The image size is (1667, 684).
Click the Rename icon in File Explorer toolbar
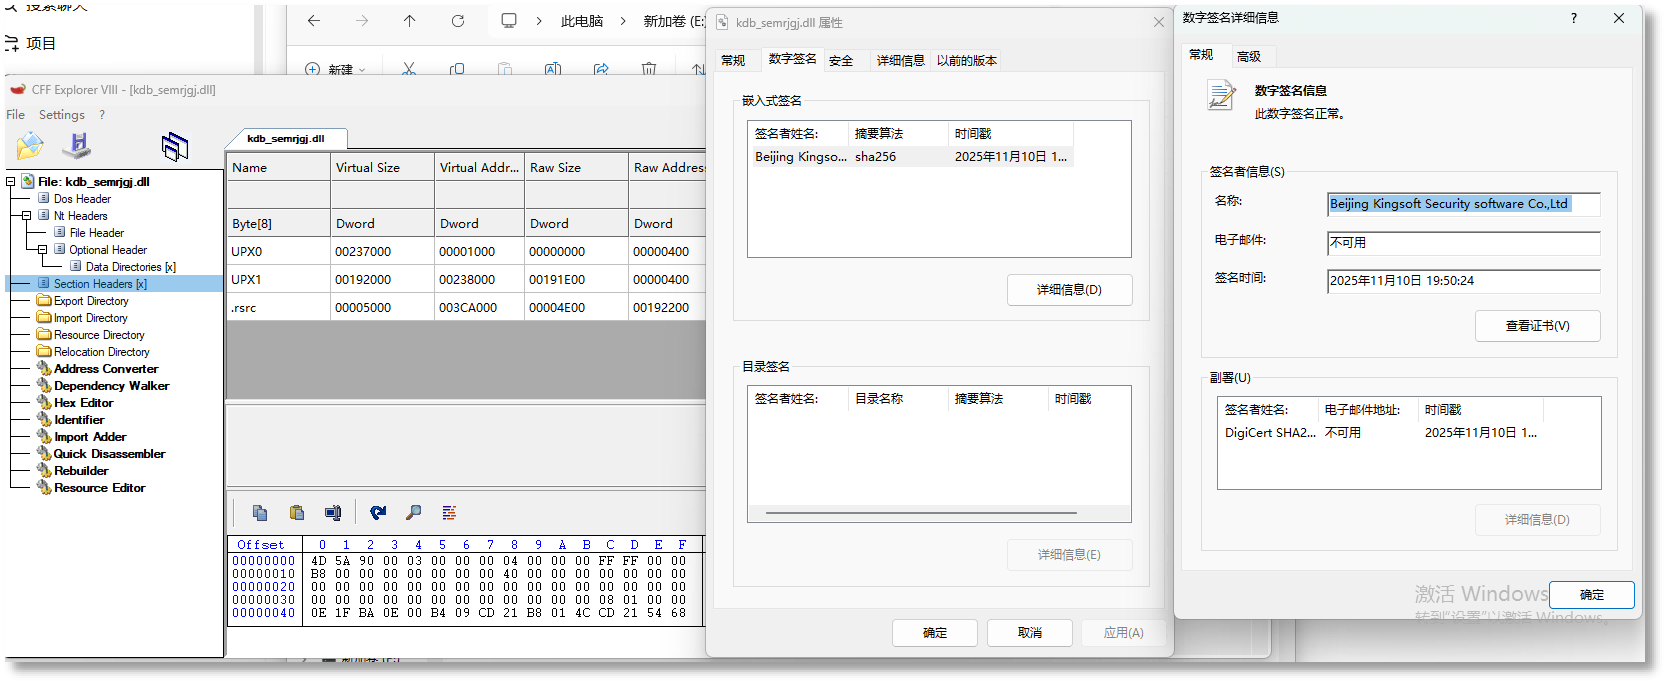[x=553, y=69]
